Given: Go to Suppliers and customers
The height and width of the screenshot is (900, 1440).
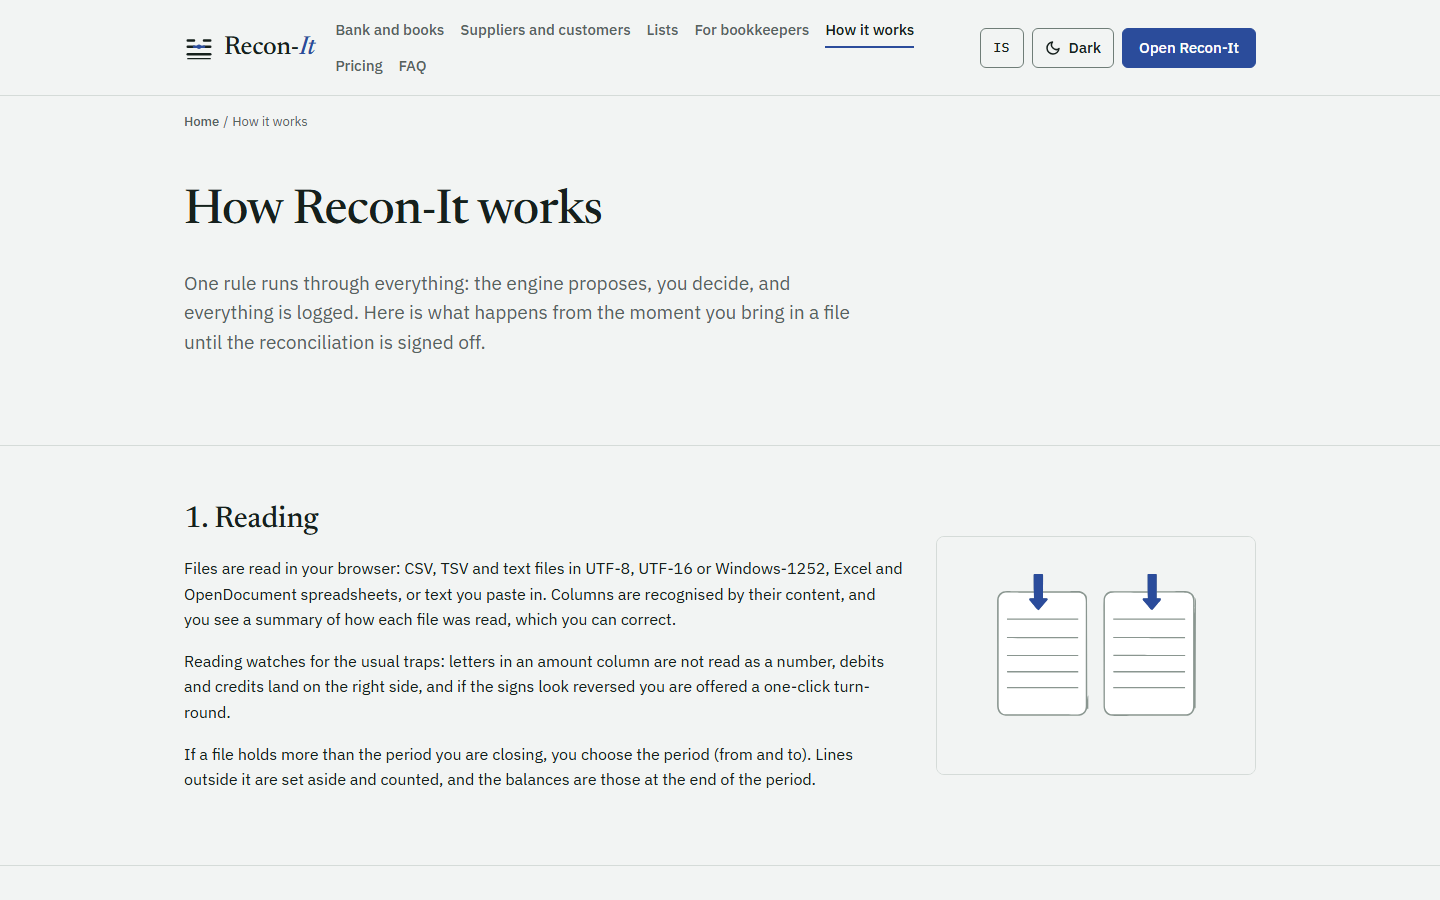Looking at the screenshot, I should [x=545, y=30].
